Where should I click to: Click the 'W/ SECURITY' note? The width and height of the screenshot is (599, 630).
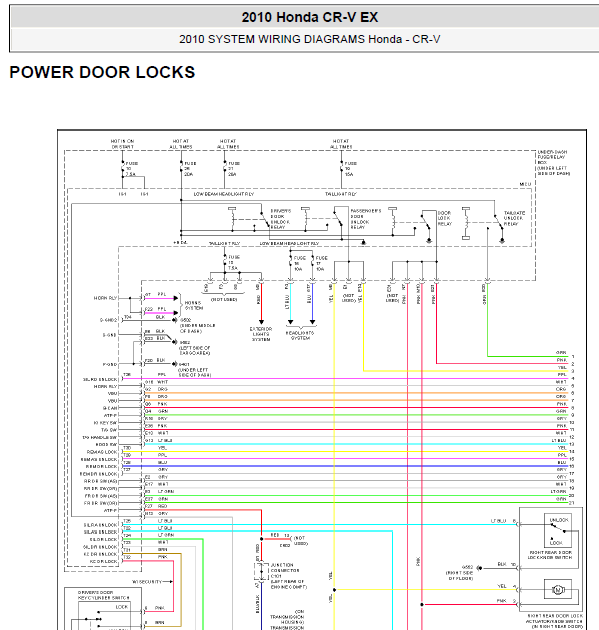pos(147,582)
